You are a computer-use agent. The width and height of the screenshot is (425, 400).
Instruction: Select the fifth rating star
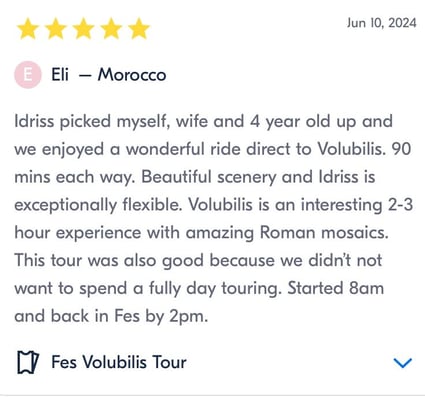139,29
